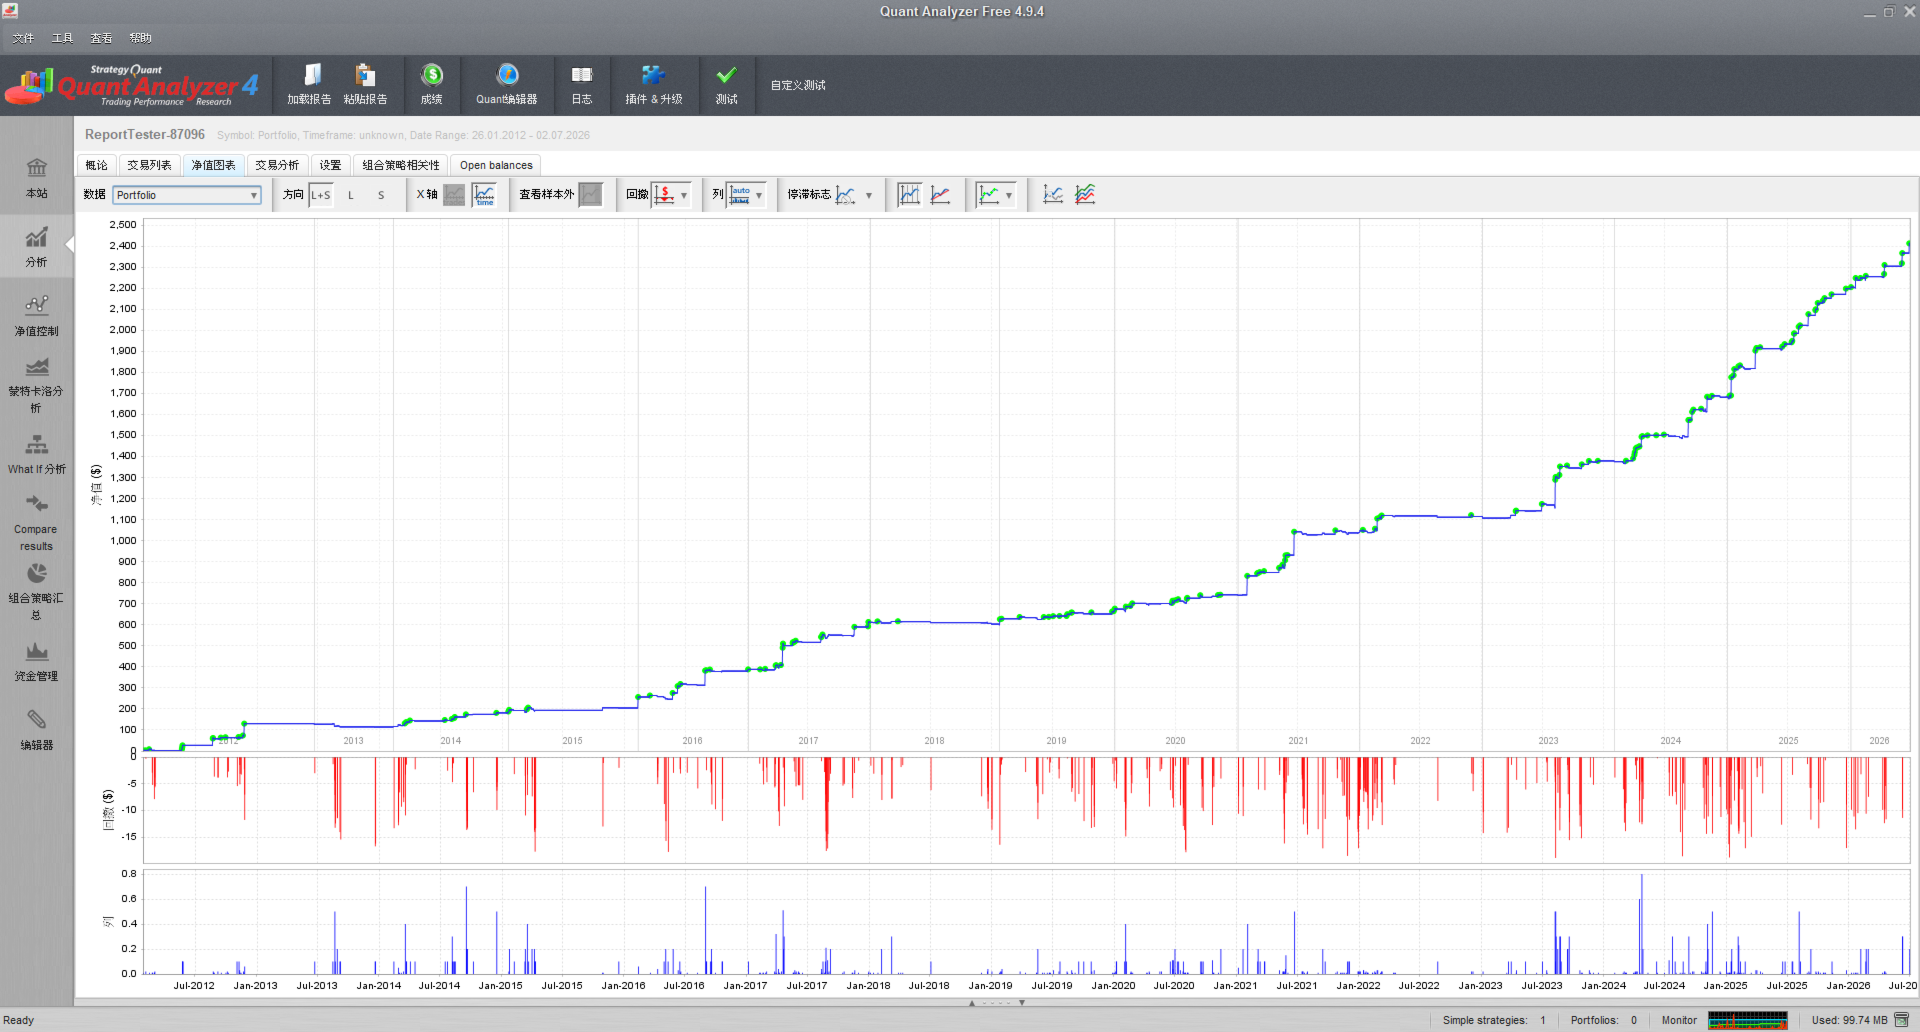This screenshot has height=1032, width=1920.
Task: Expand the 停滞标志 stagnation dropdown arrow
Action: pos(868,195)
